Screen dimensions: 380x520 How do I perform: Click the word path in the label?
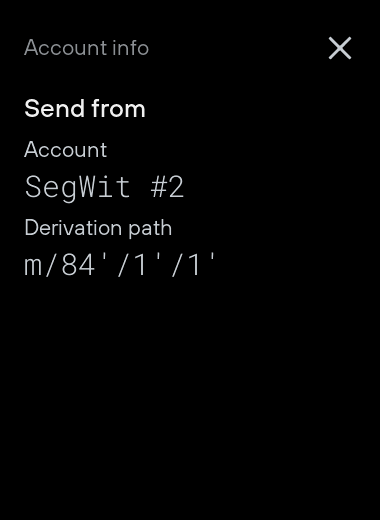point(150,228)
